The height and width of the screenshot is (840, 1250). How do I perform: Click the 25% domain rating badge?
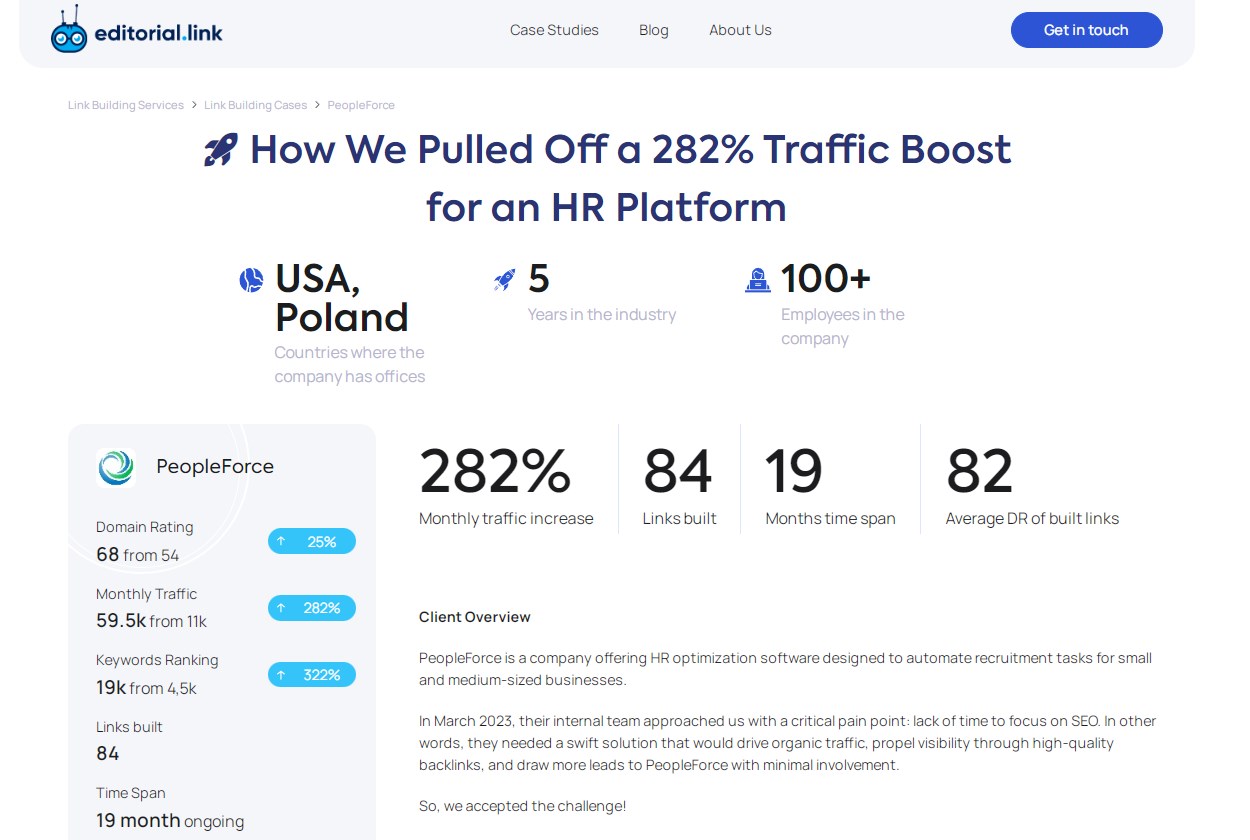312,542
